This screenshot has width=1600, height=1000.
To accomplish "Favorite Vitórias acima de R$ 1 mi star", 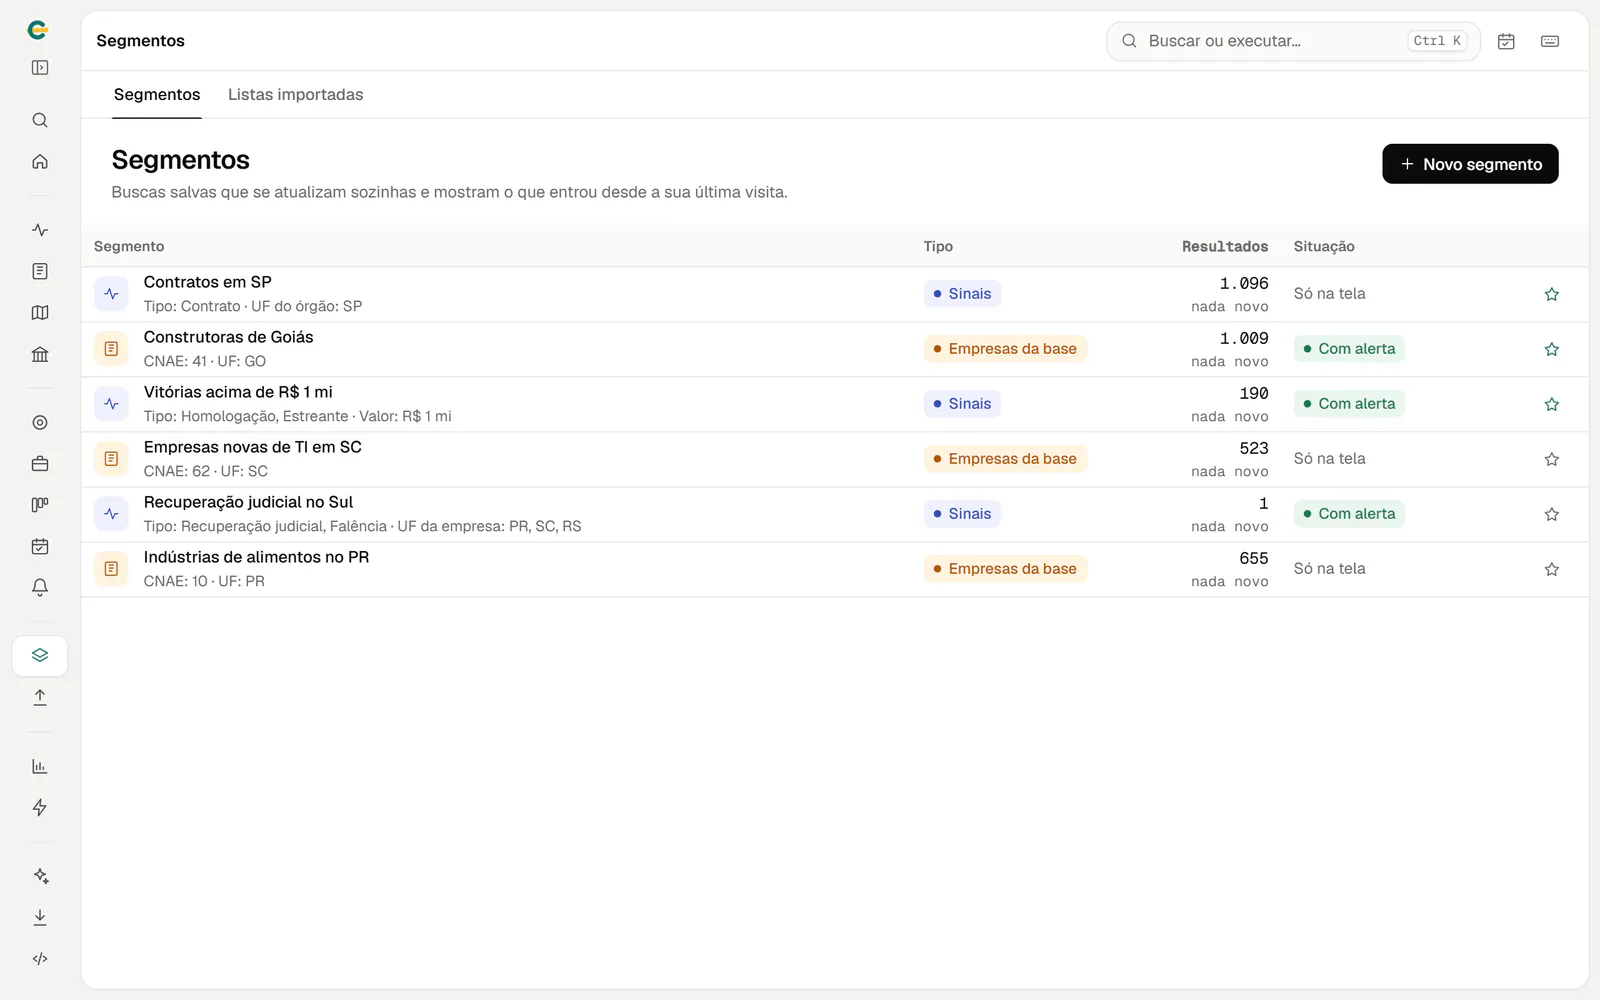I will pos(1552,404).
